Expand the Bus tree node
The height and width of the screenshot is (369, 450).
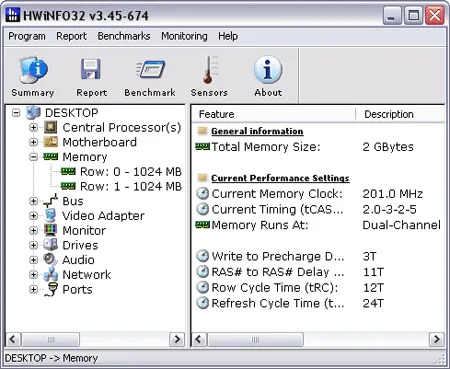33,201
